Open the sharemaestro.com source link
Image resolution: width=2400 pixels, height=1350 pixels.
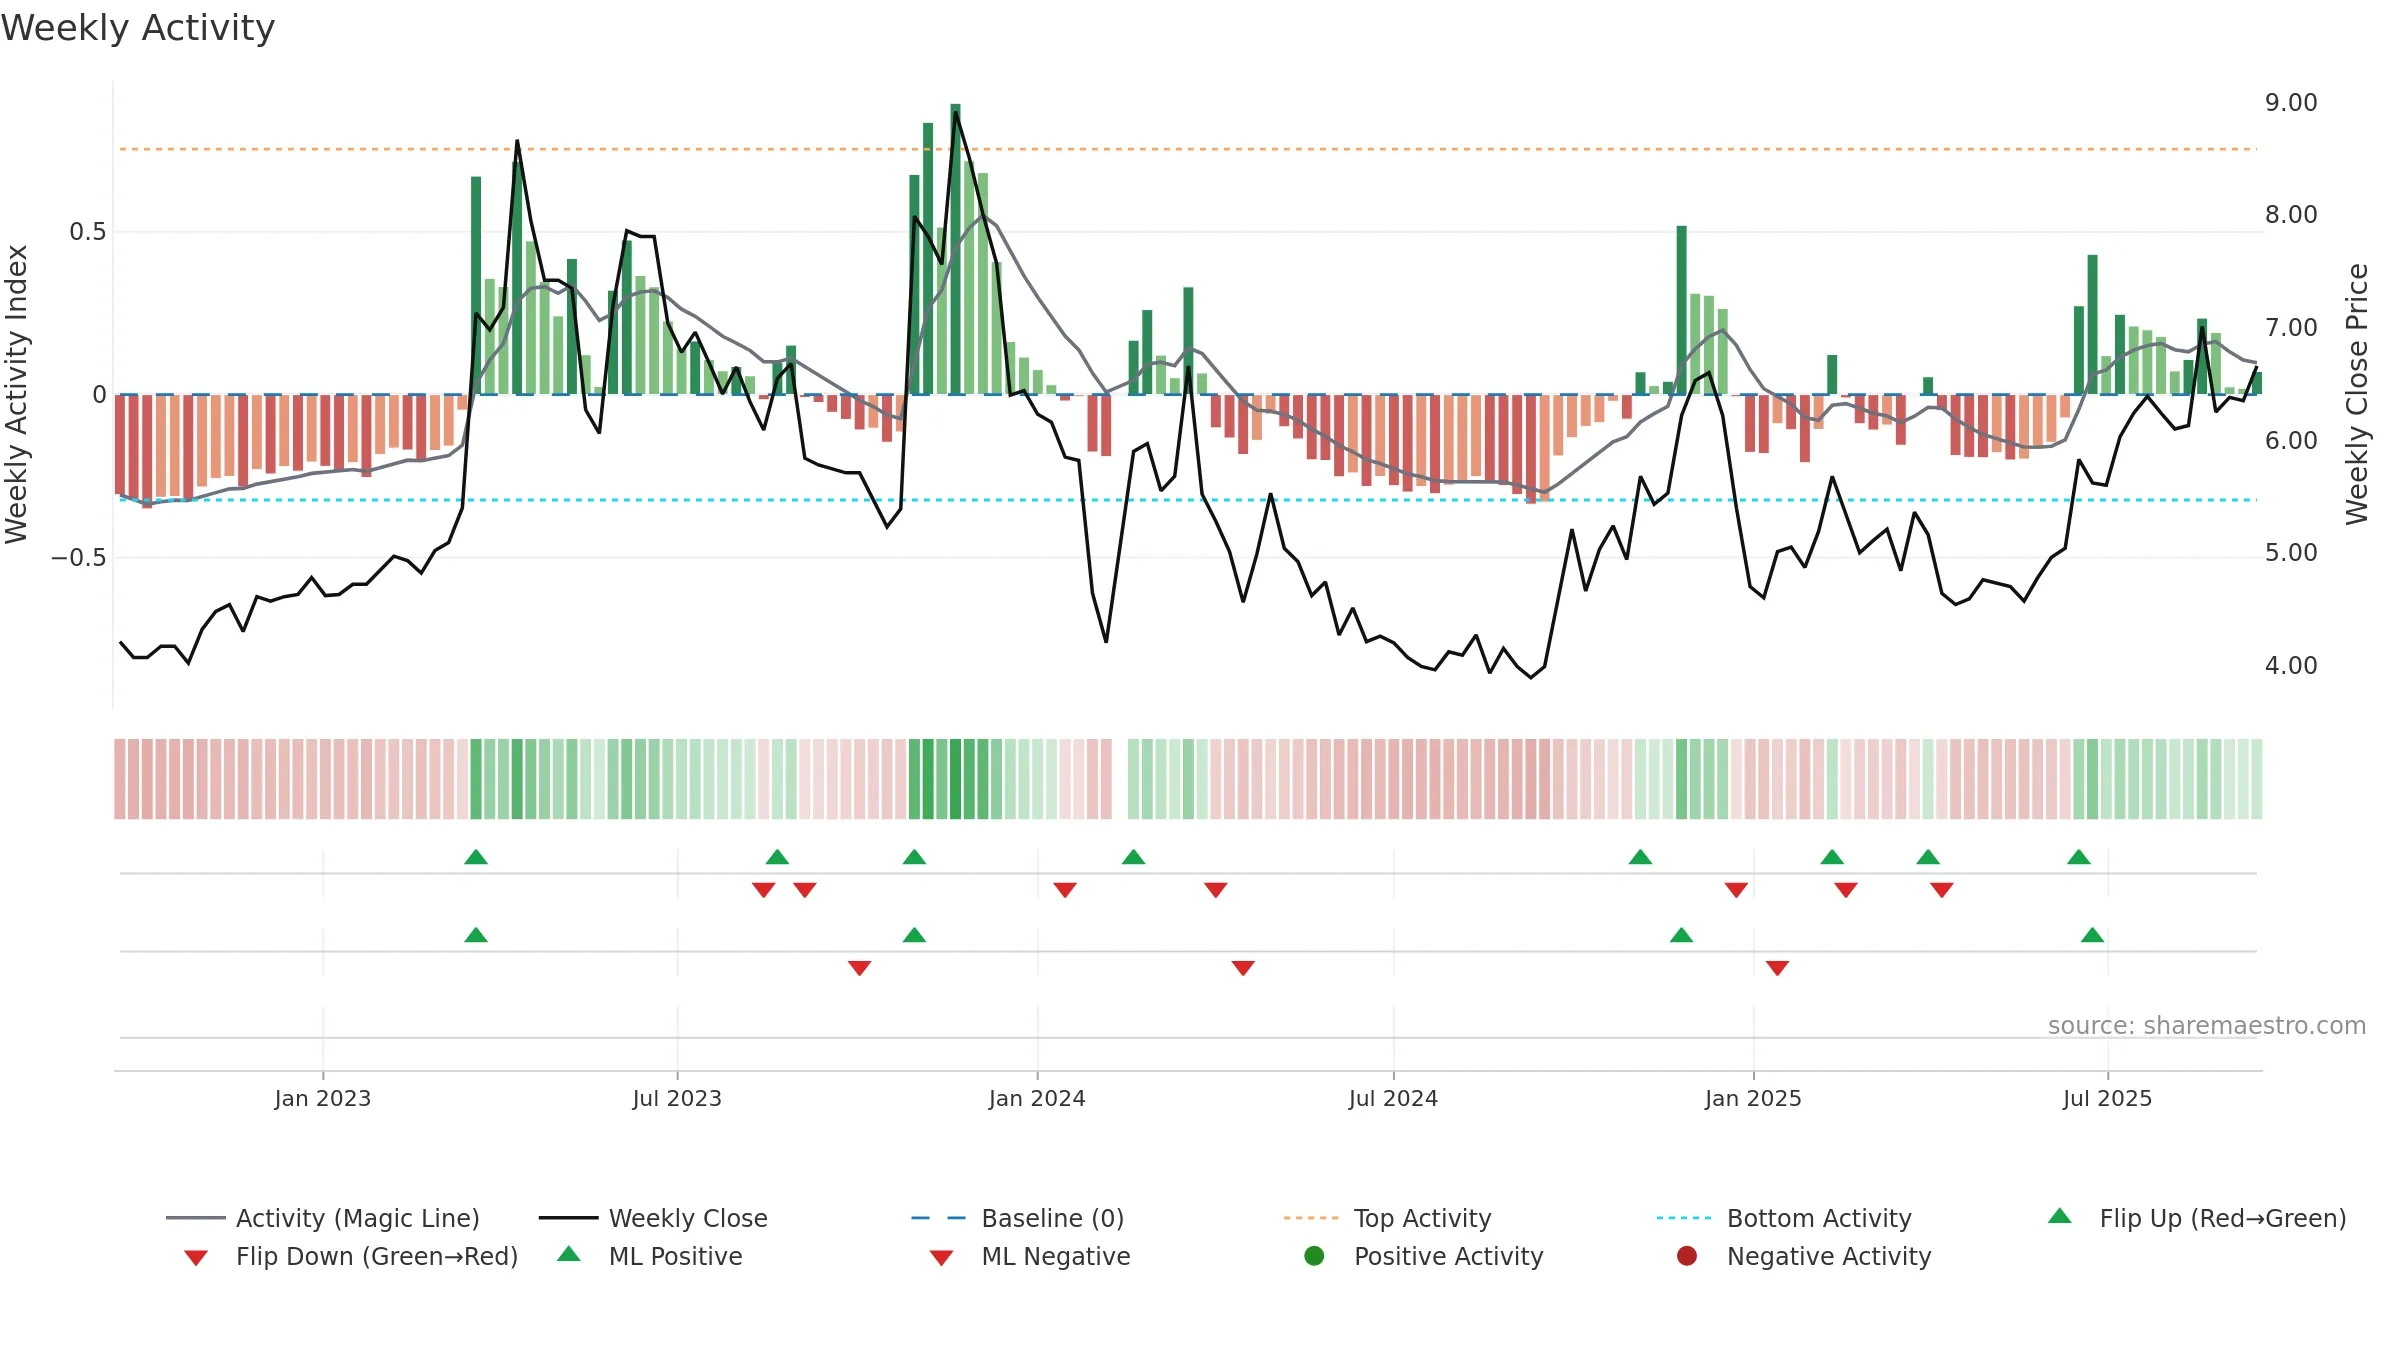click(x=2206, y=1025)
